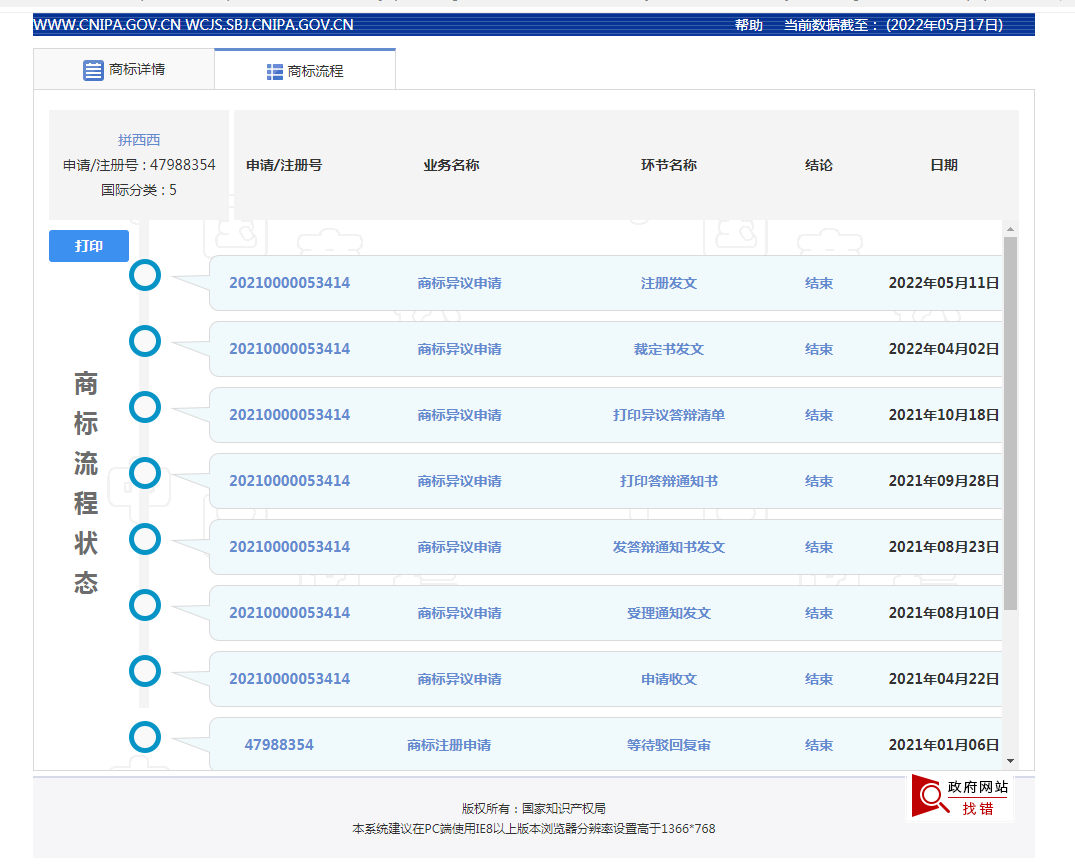Click timeline circle for 裁定书发文 step
1075x865 pixels.
(x=145, y=341)
